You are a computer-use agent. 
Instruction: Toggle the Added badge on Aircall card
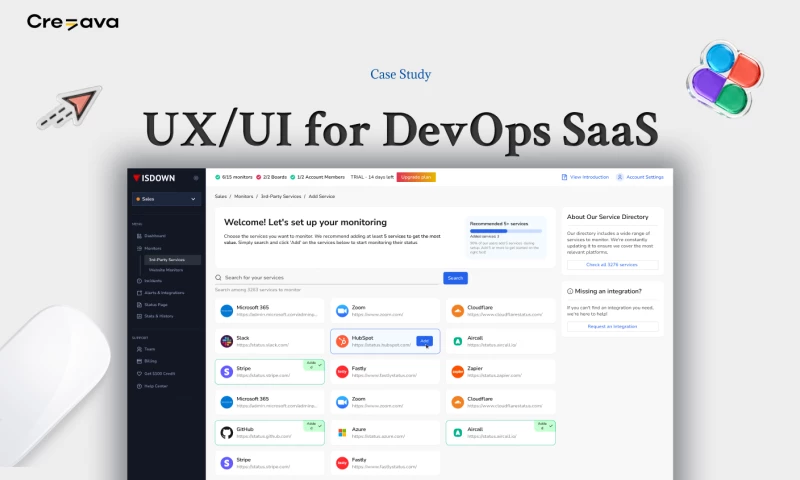[x=544, y=426]
